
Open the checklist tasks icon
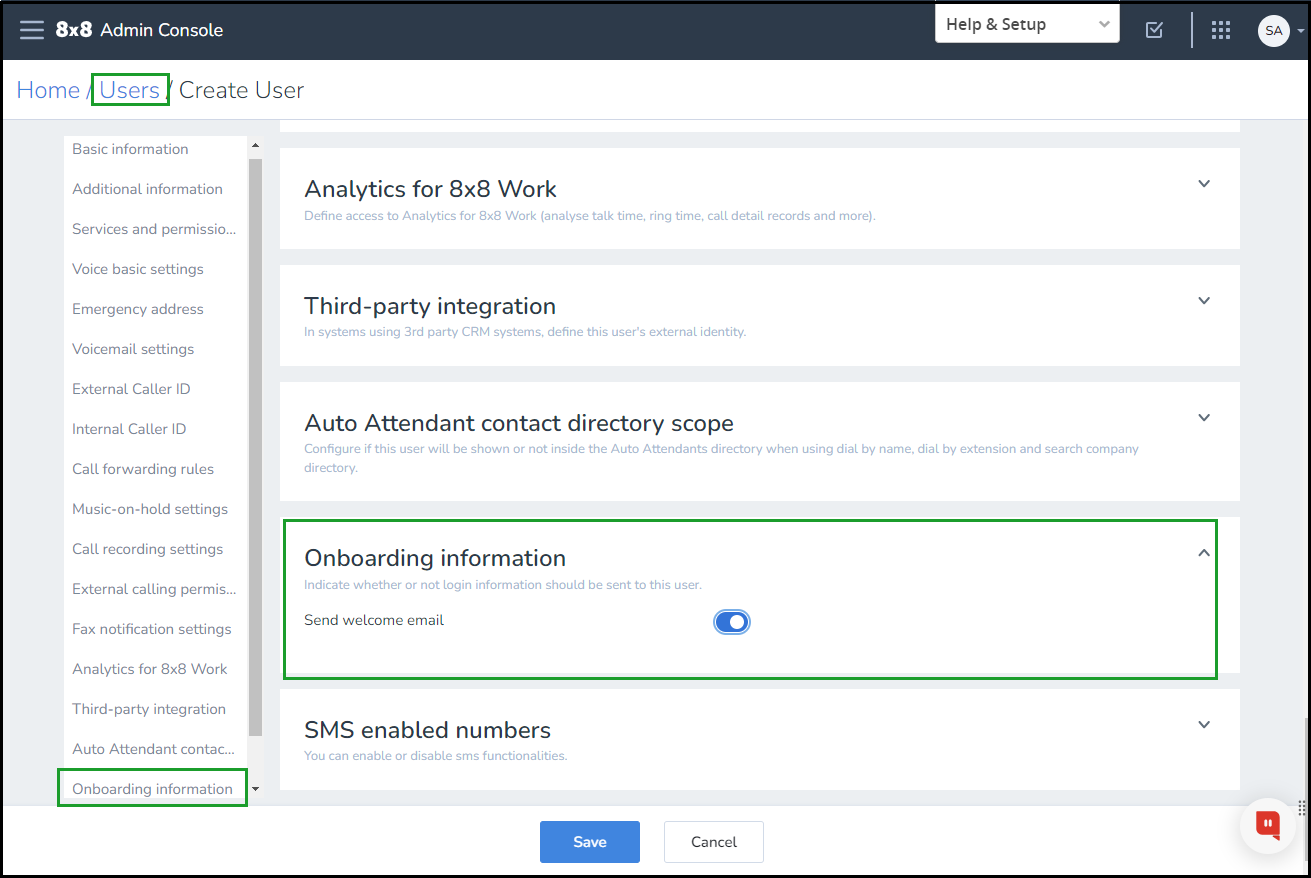coord(1154,30)
